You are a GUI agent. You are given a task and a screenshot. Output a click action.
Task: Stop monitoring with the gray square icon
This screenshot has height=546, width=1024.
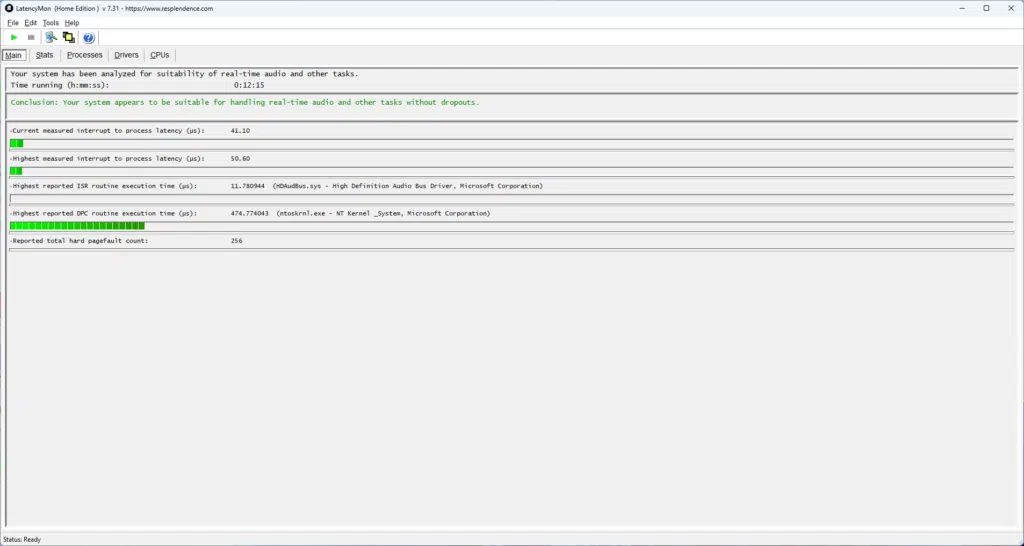point(31,38)
